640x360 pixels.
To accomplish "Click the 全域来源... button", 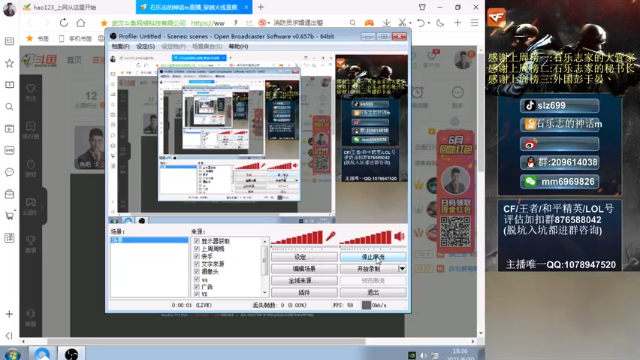I will pyautogui.click(x=304, y=280).
